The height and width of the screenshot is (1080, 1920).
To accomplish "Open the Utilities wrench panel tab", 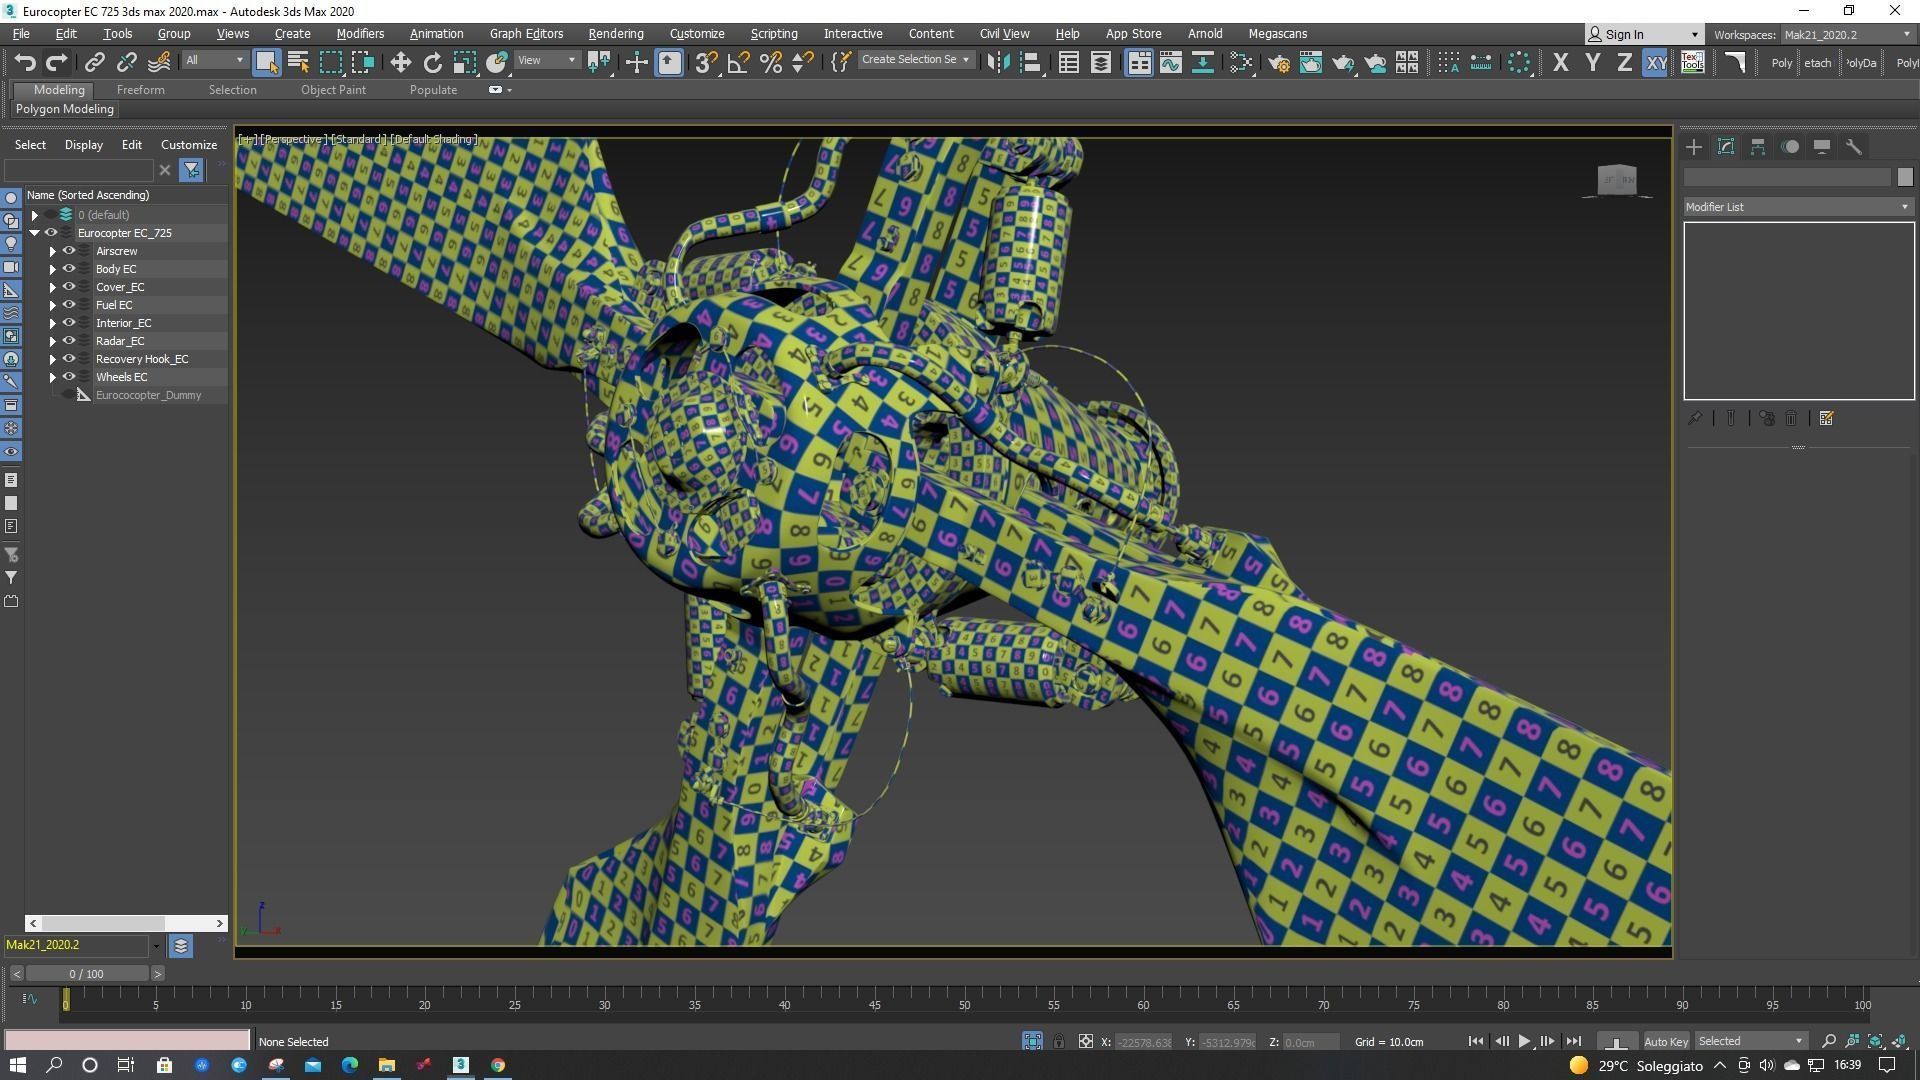I will (1853, 147).
